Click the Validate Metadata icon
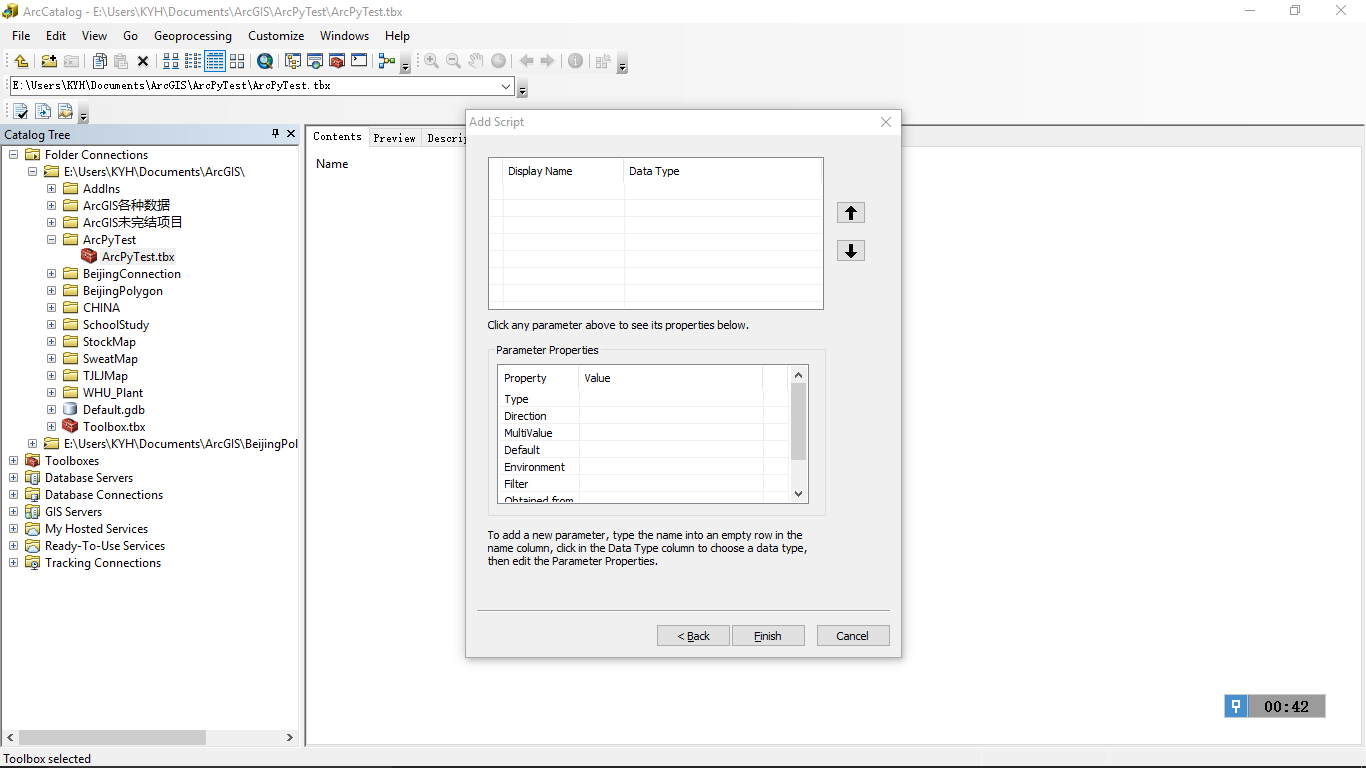Viewport: 1366px width, 768px height. (21, 111)
